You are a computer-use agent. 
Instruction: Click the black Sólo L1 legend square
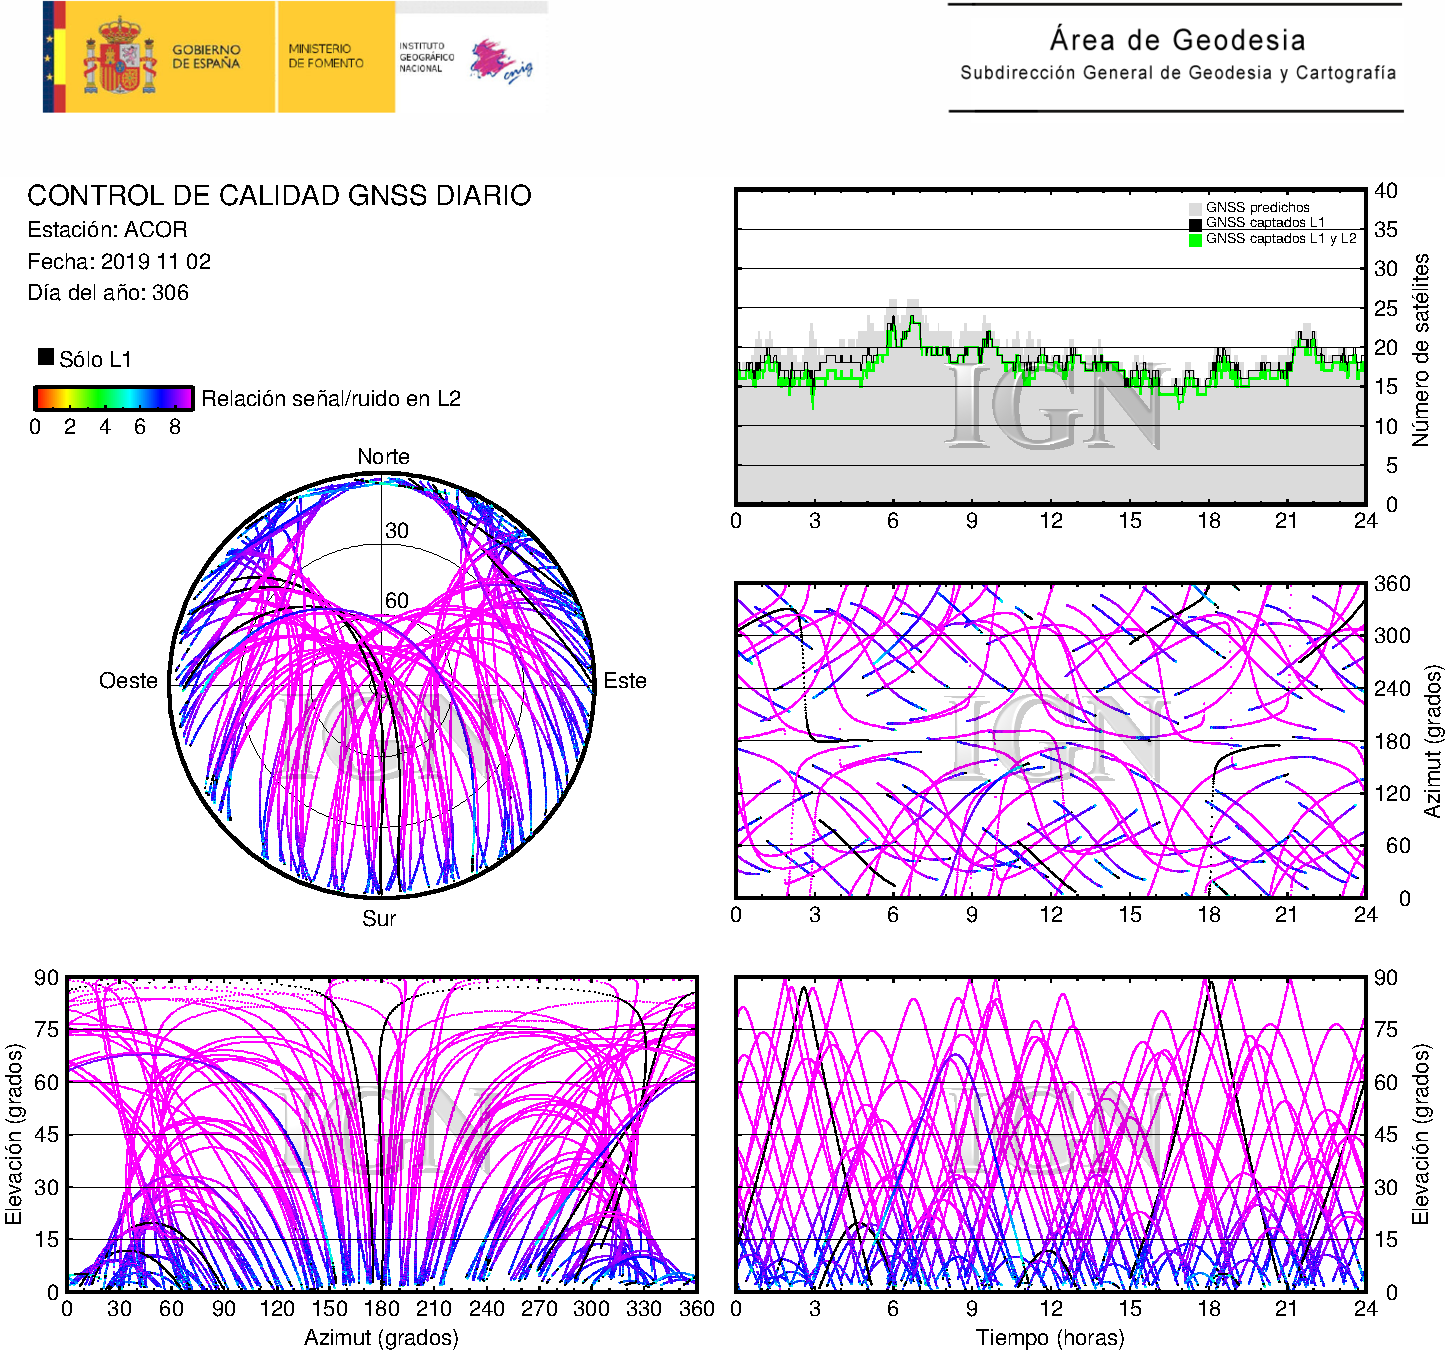pyautogui.click(x=46, y=357)
